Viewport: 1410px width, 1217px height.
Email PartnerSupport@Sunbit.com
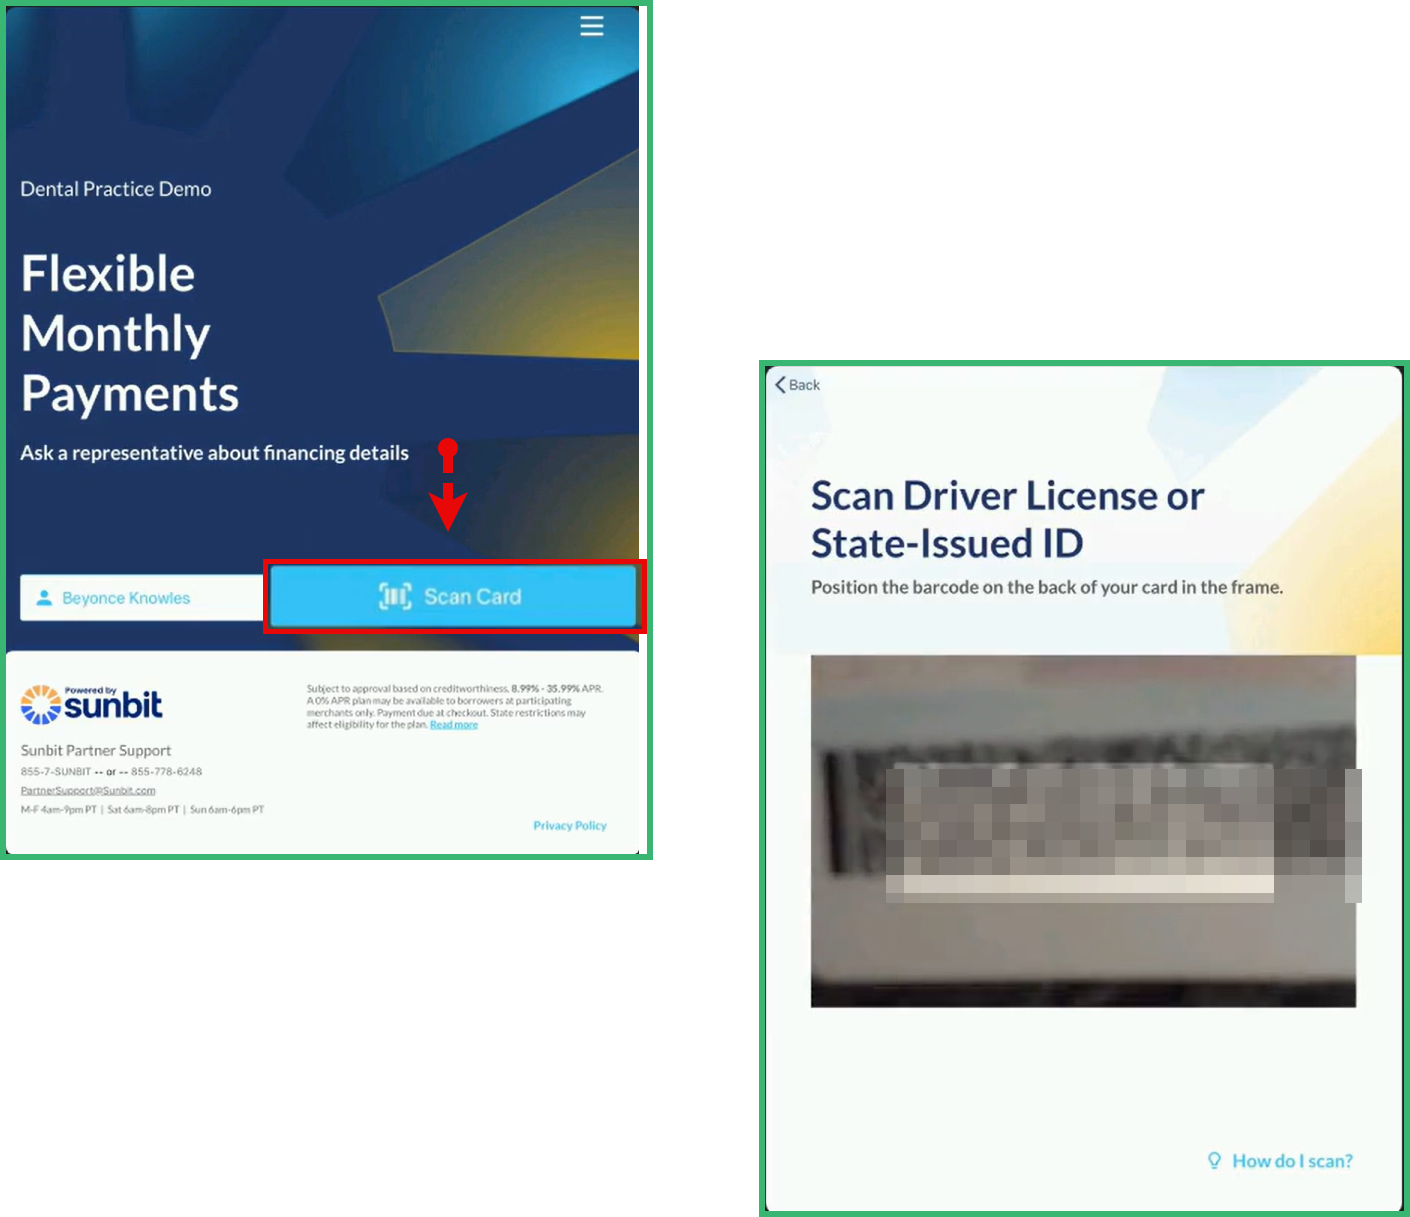pyautogui.click(x=87, y=789)
